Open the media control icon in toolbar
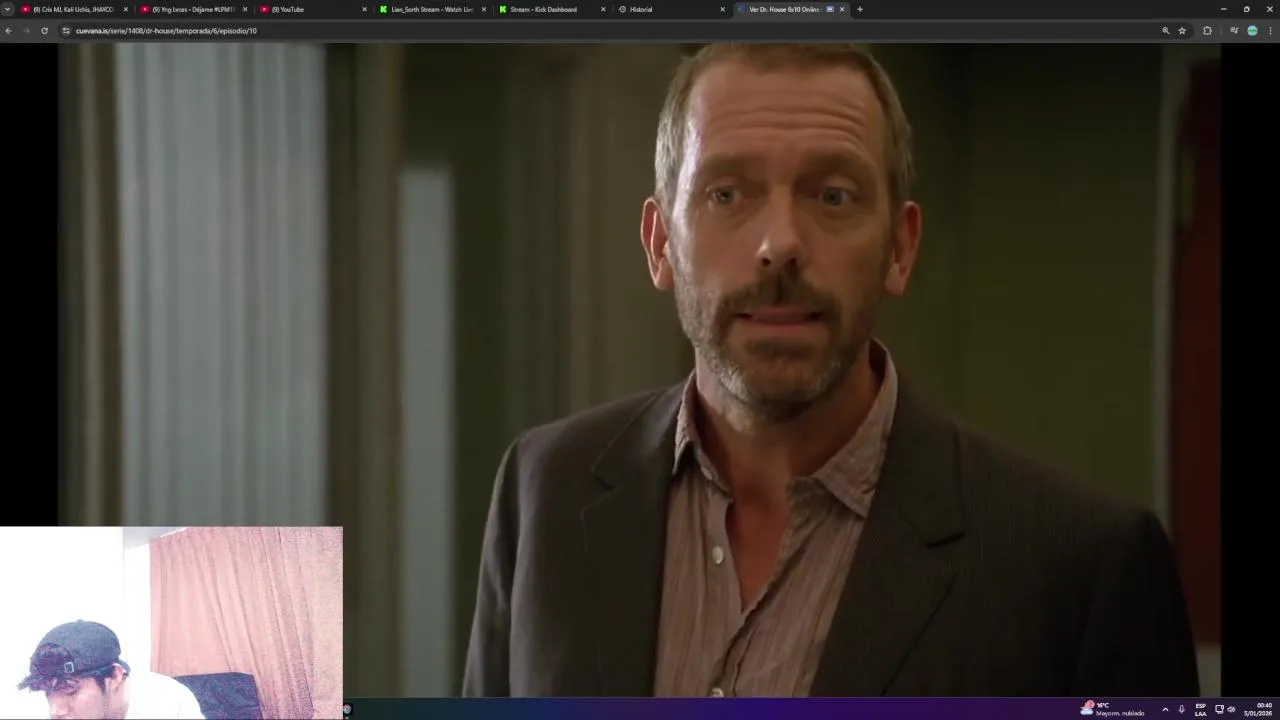The height and width of the screenshot is (720, 1280). [1234, 31]
